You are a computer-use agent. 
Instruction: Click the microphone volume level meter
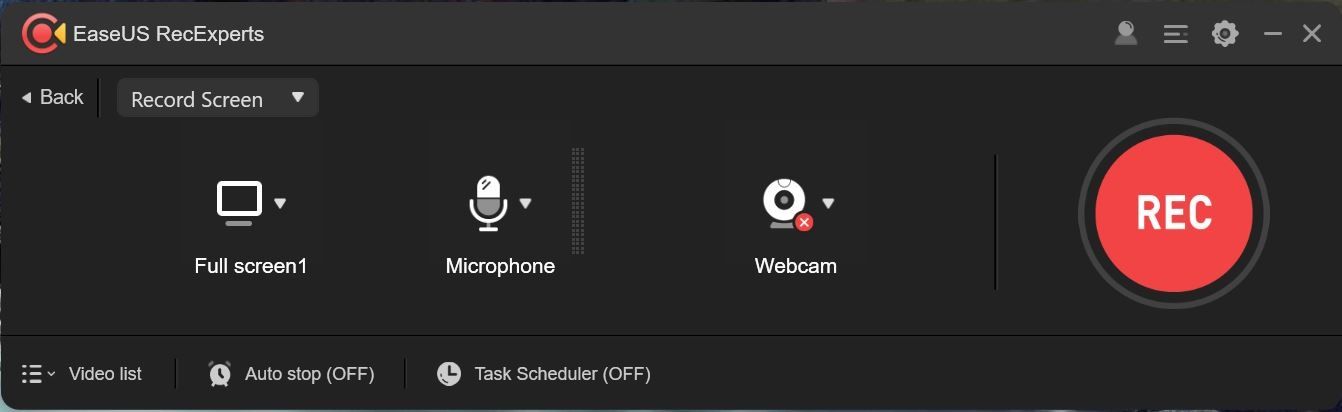coord(578,201)
